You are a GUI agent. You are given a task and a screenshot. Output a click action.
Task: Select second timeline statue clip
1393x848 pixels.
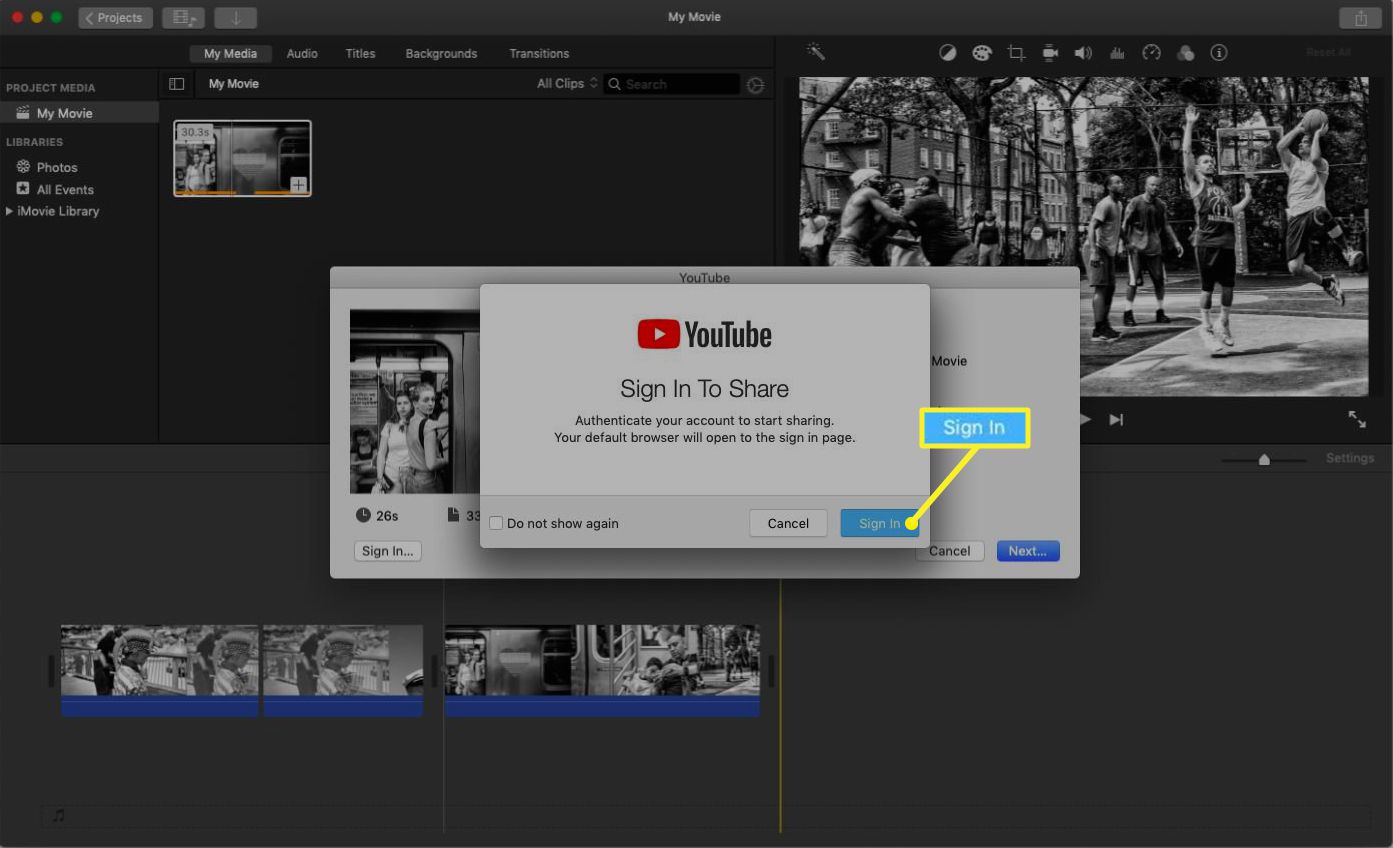[x=343, y=670]
